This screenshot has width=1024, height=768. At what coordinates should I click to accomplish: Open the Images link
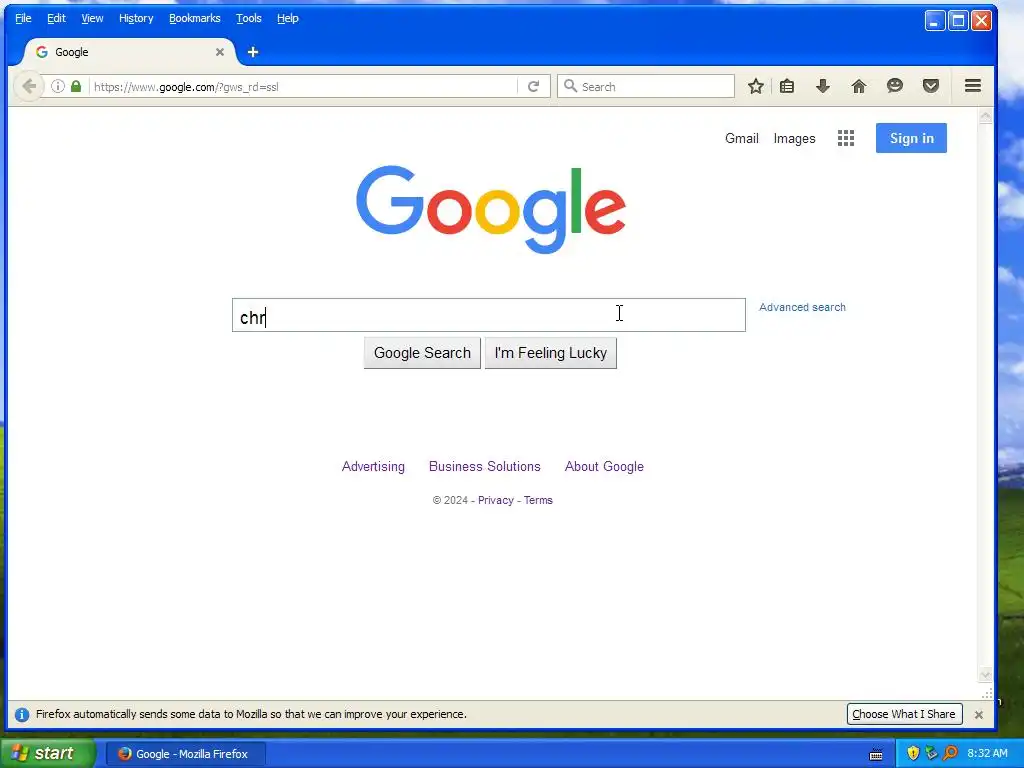(x=794, y=138)
